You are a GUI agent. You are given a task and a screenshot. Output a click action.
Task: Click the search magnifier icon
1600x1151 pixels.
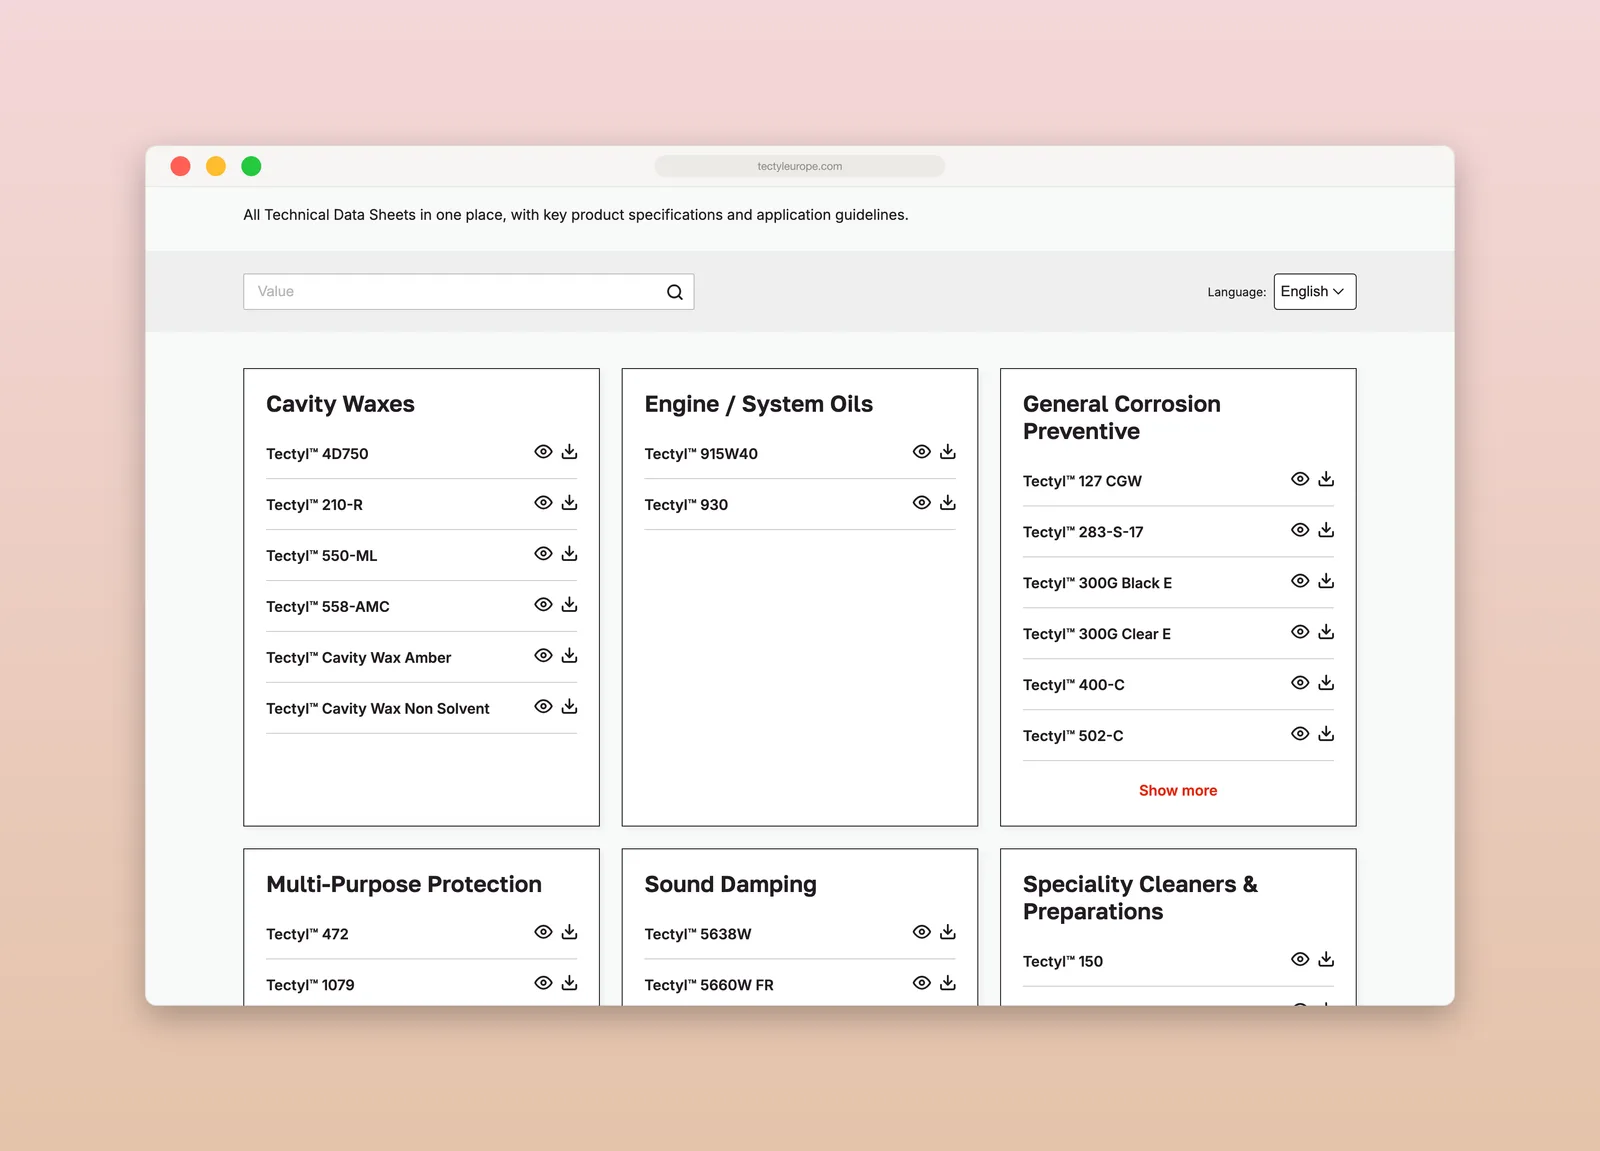(675, 292)
